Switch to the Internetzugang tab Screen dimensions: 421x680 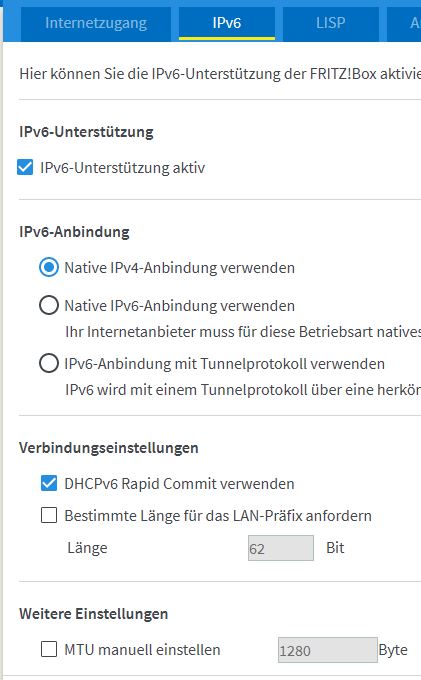click(96, 23)
